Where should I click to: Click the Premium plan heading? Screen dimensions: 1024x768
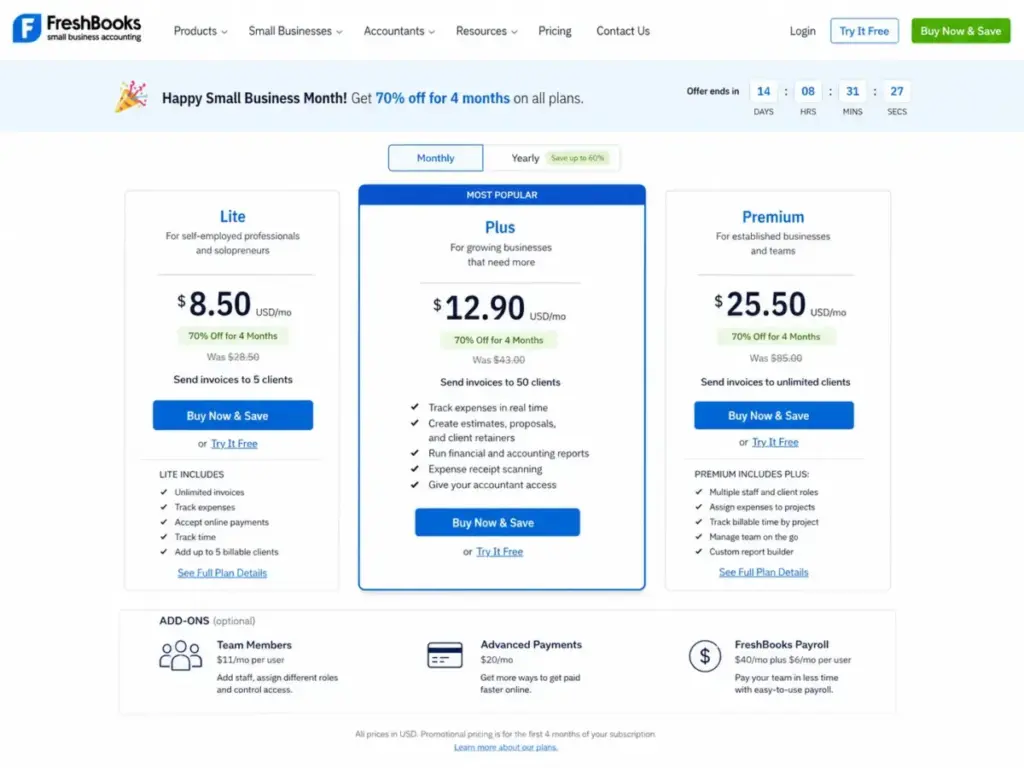click(773, 217)
